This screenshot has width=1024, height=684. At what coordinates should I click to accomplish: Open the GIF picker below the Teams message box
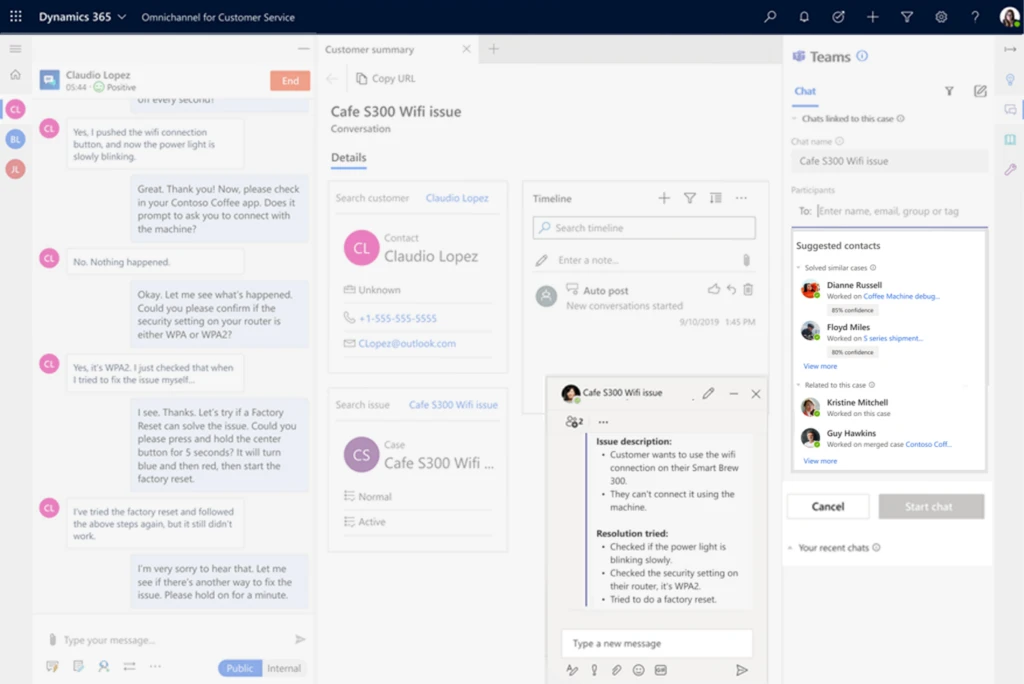tap(660, 670)
